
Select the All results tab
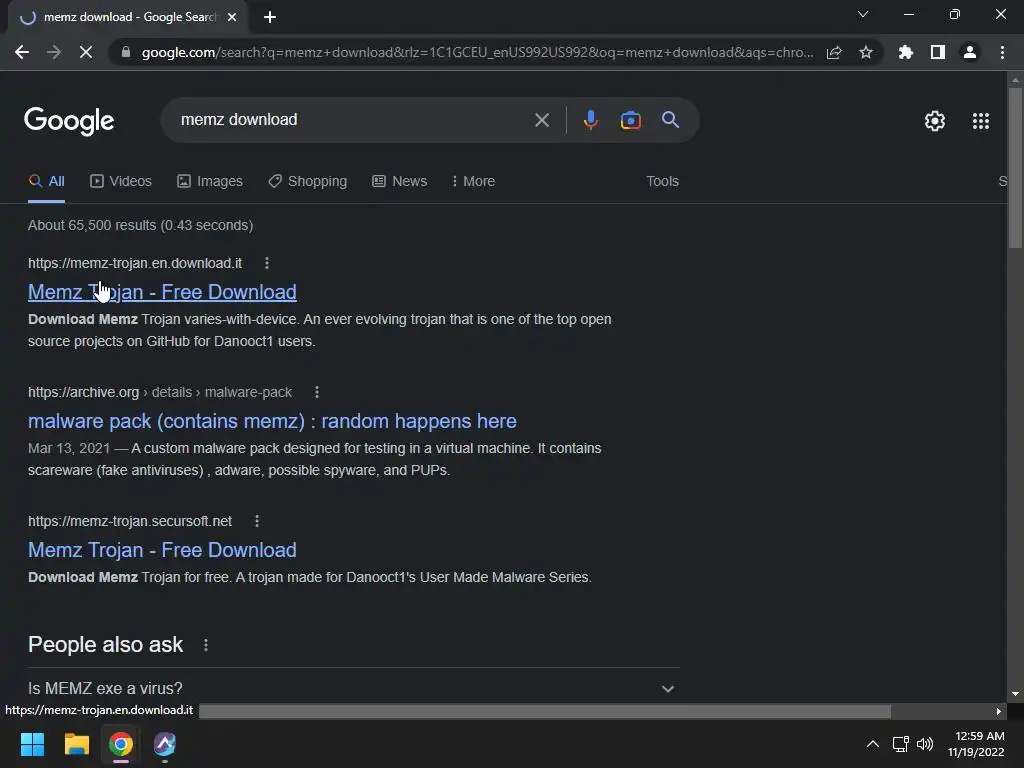(46, 182)
